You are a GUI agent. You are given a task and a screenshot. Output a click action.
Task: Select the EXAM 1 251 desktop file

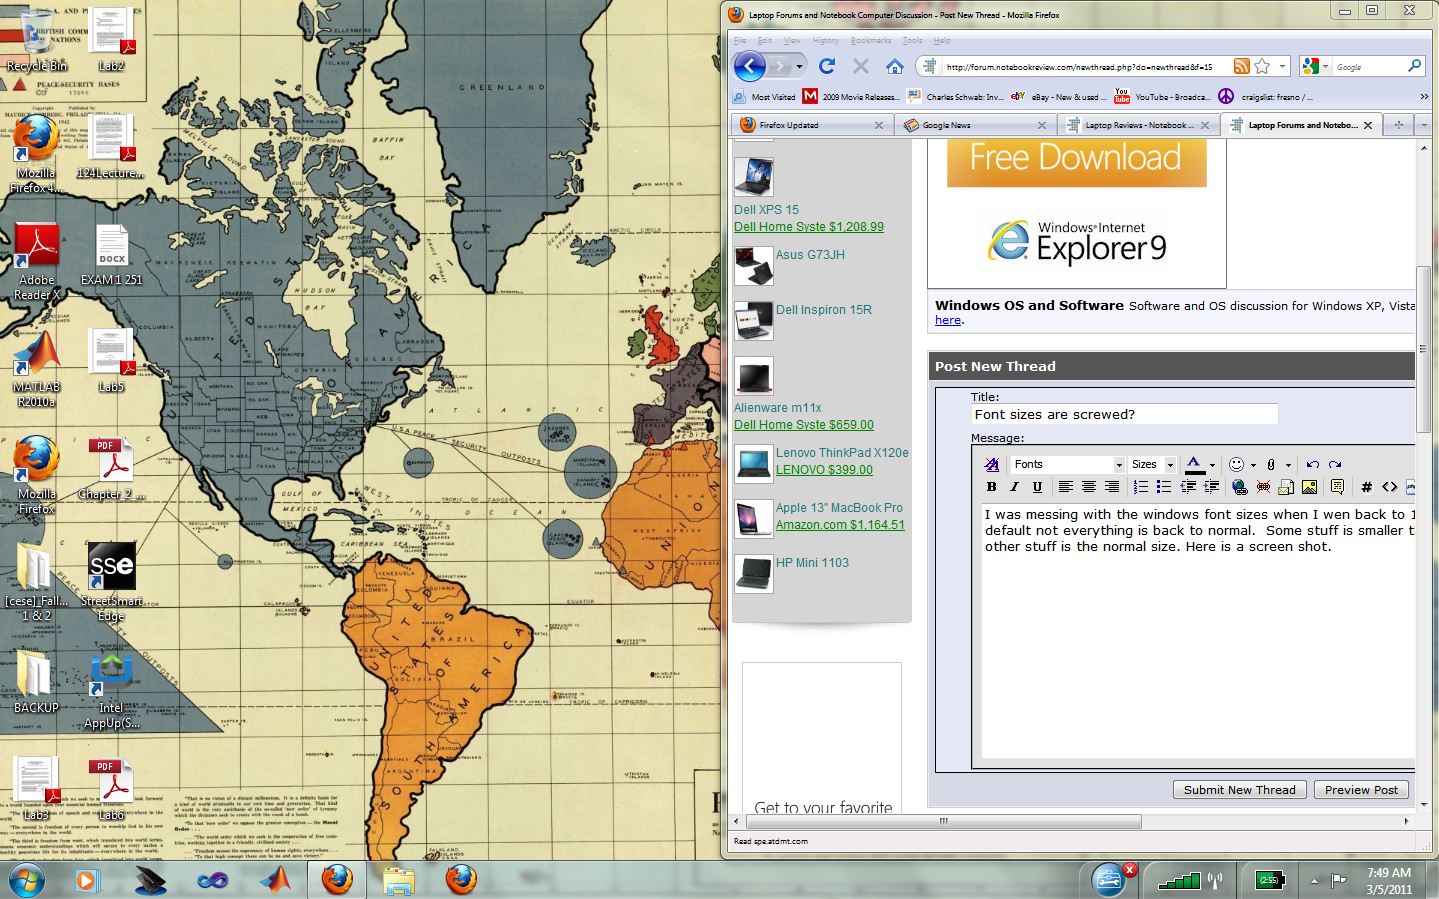pyautogui.click(x=111, y=255)
